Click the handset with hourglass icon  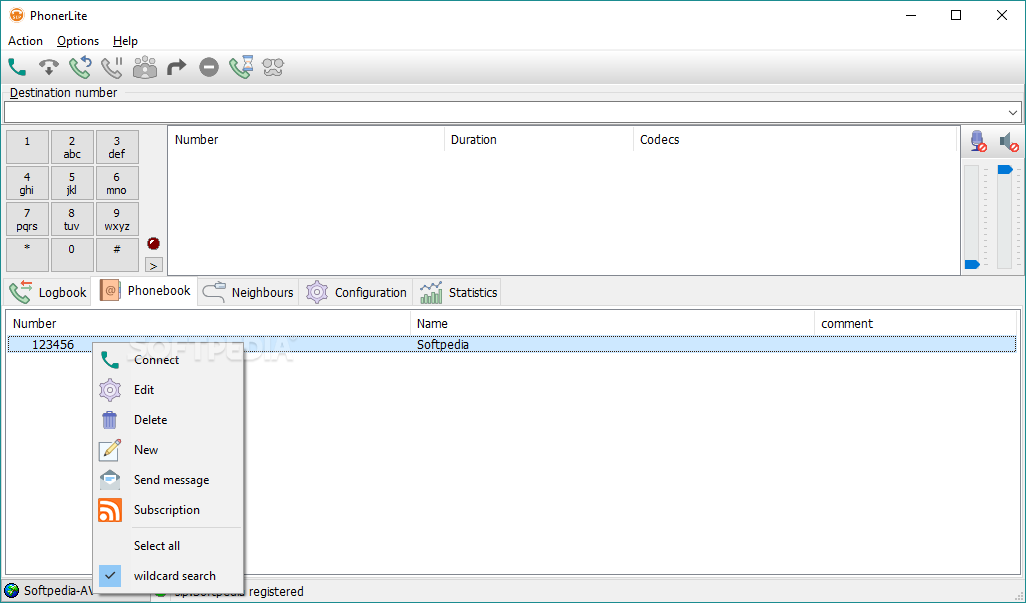(x=241, y=67)
